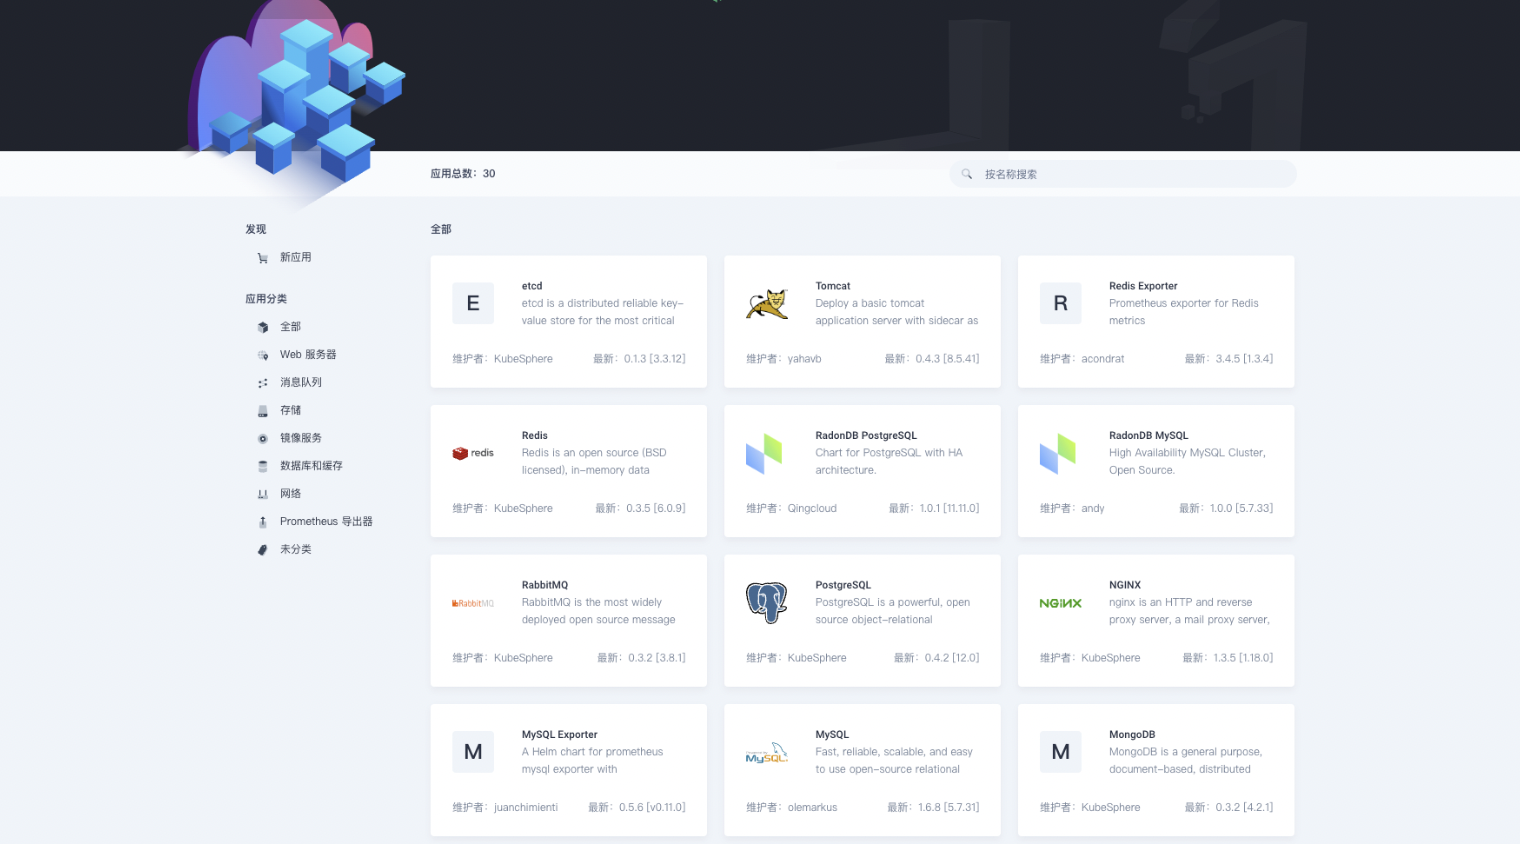Click the PostgreSQL elephant logo icon

pos(767,602)
